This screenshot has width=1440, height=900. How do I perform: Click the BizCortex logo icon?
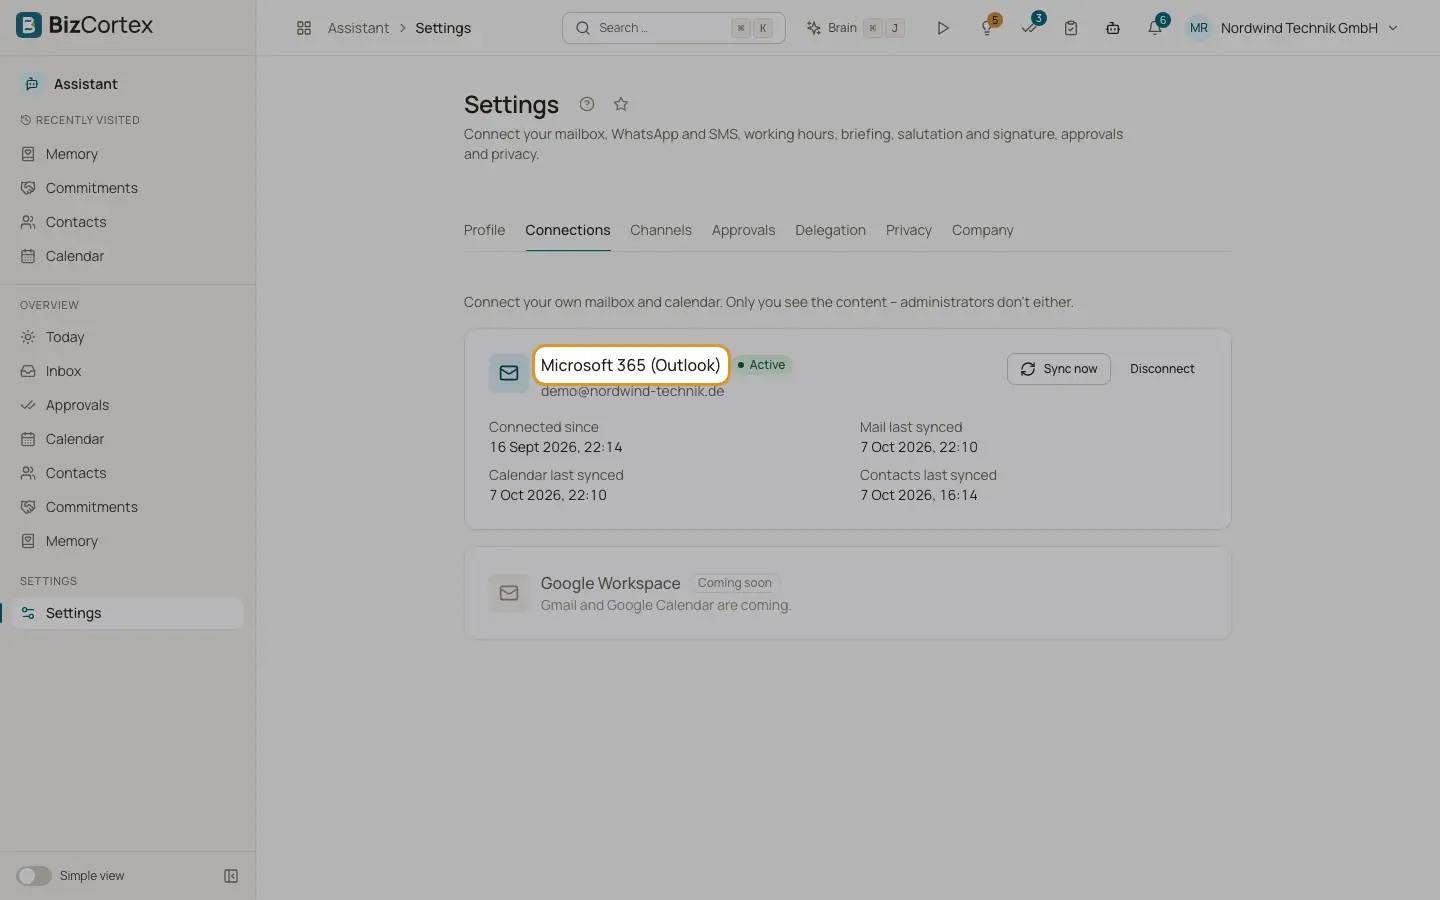point(29,25)
